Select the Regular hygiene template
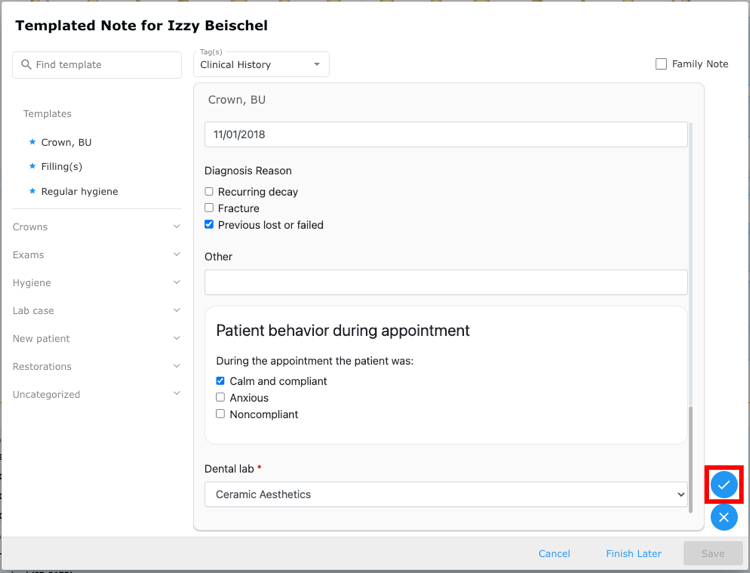Screen dimensions: 750x573 (x=79, y=191)
